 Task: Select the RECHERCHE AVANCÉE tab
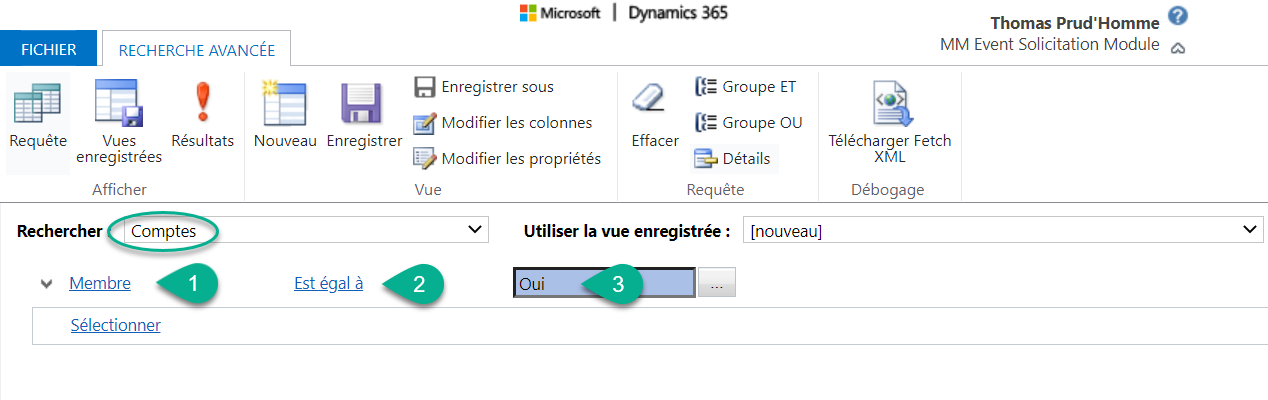196,50
